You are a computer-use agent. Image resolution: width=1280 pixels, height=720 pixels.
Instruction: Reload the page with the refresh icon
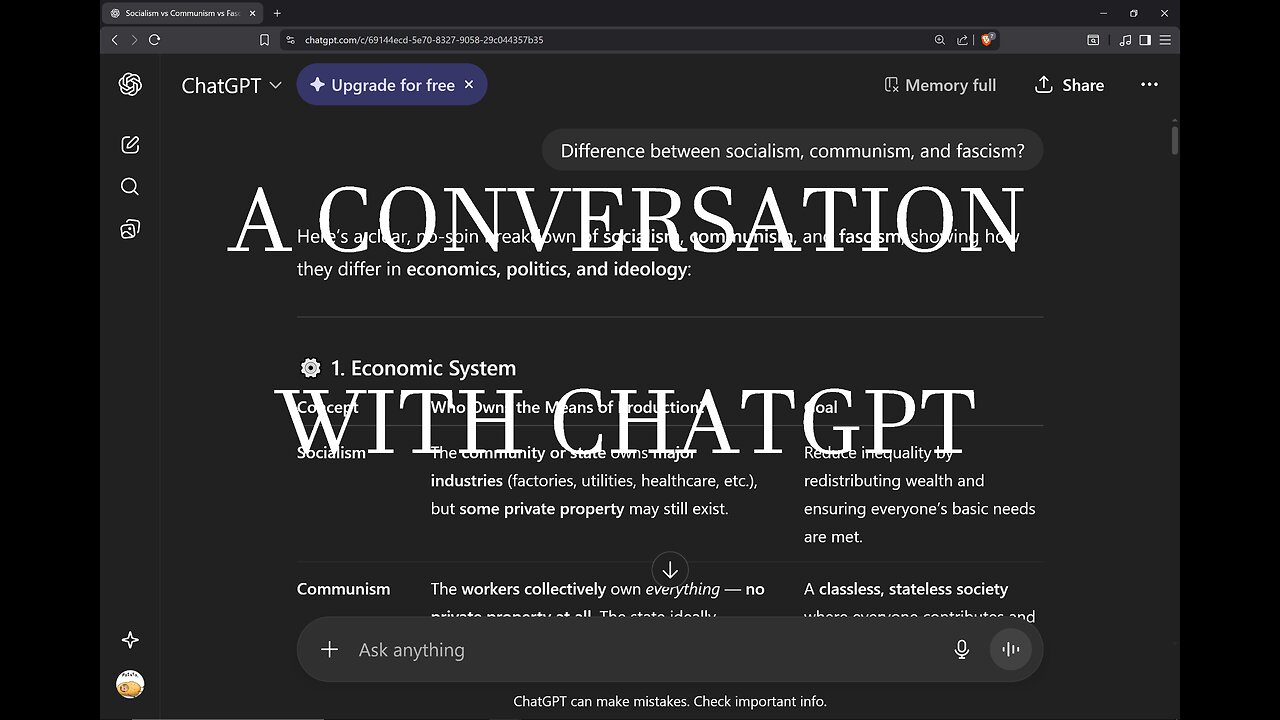[x=154, y=40]
